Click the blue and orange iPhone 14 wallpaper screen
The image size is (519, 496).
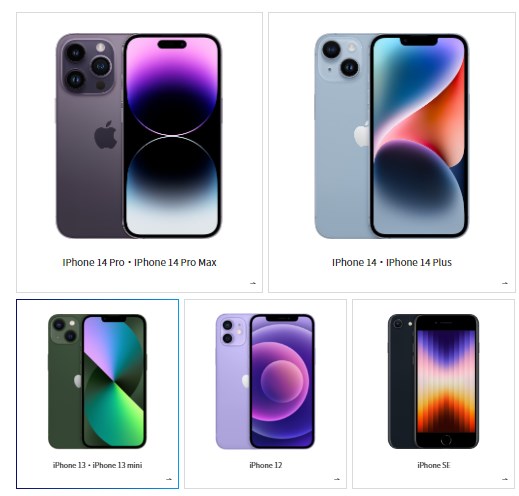pyautogui.click(x=419, y=136)
